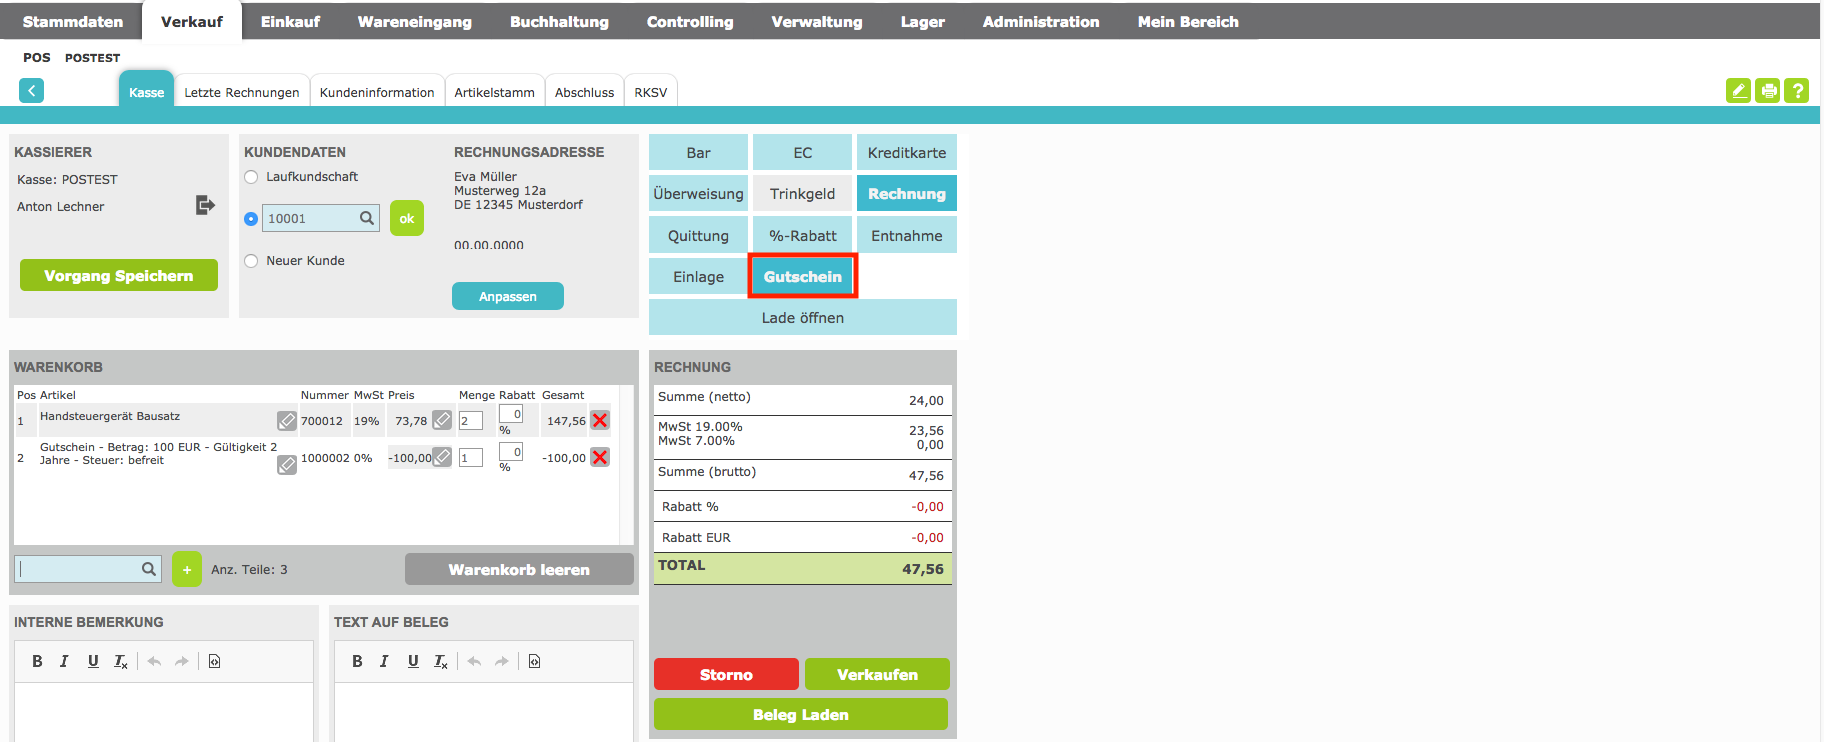The image size is (1824, 742).
Task: Click the teal back arrow button
Action: pos(32,91)
